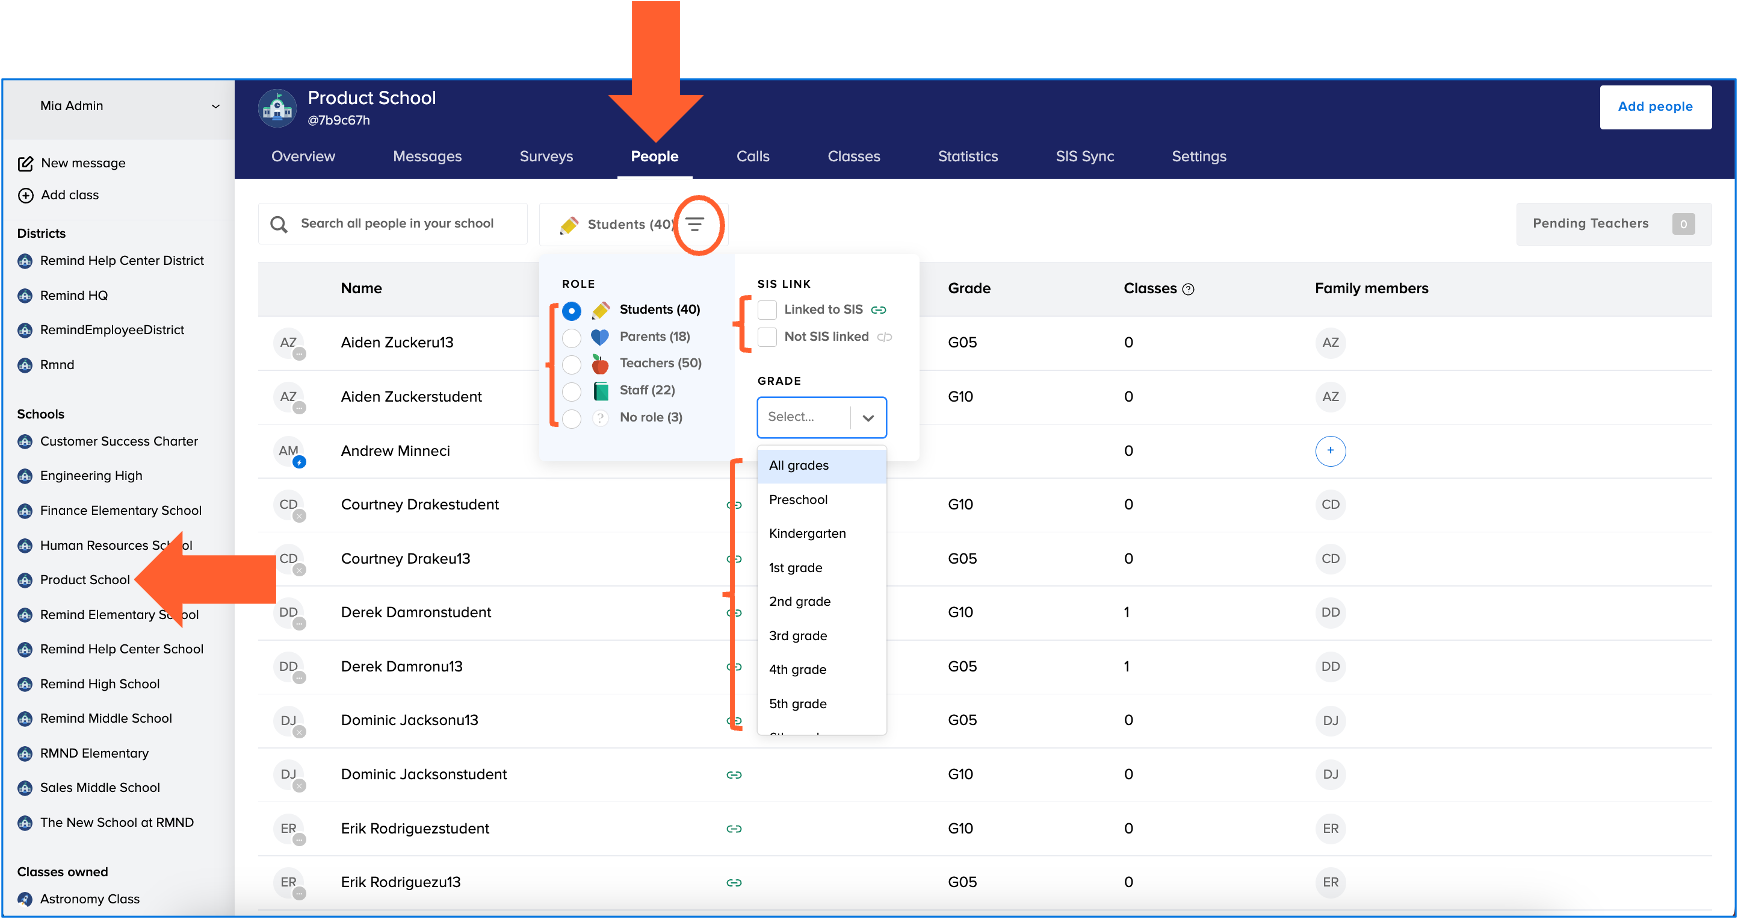Click the search magnifier icon

(x=279, y=224)
